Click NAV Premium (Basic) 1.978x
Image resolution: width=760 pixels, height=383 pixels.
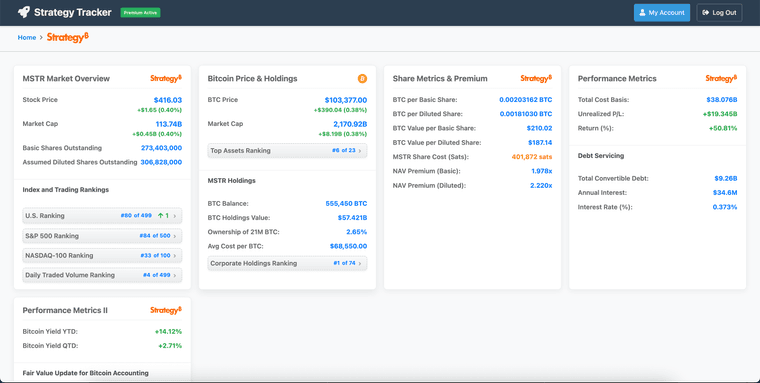[542, 171]
